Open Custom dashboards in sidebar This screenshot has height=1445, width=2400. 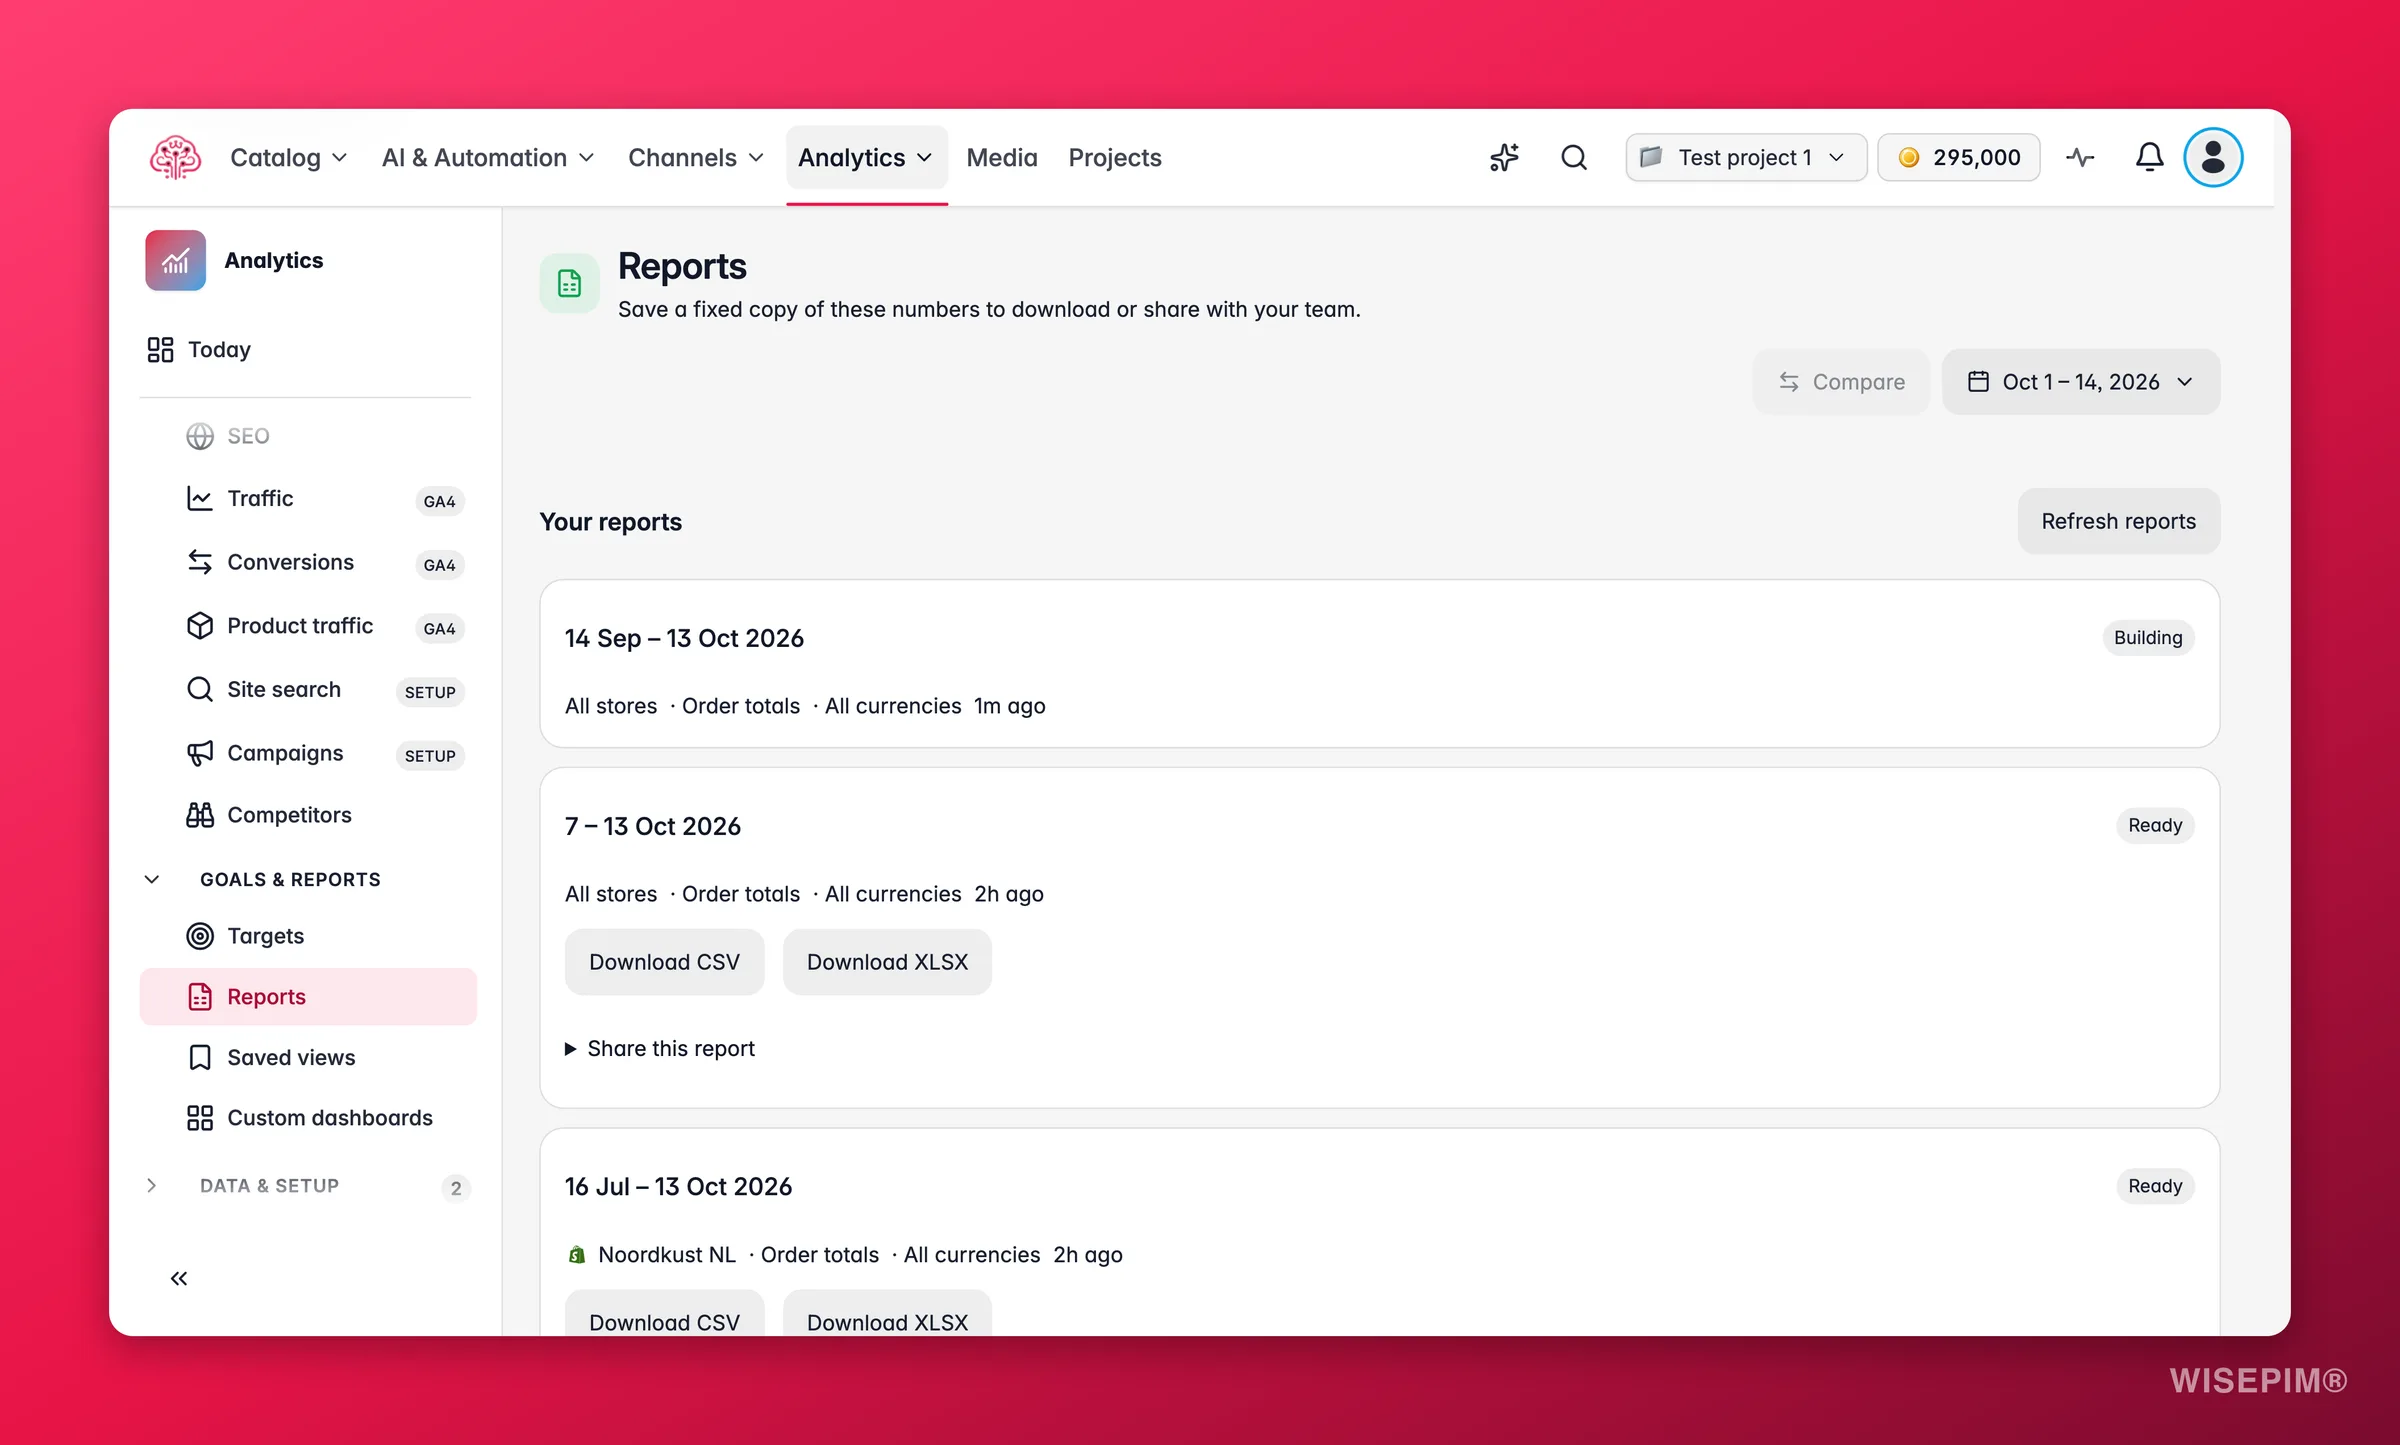[308, 1118]
